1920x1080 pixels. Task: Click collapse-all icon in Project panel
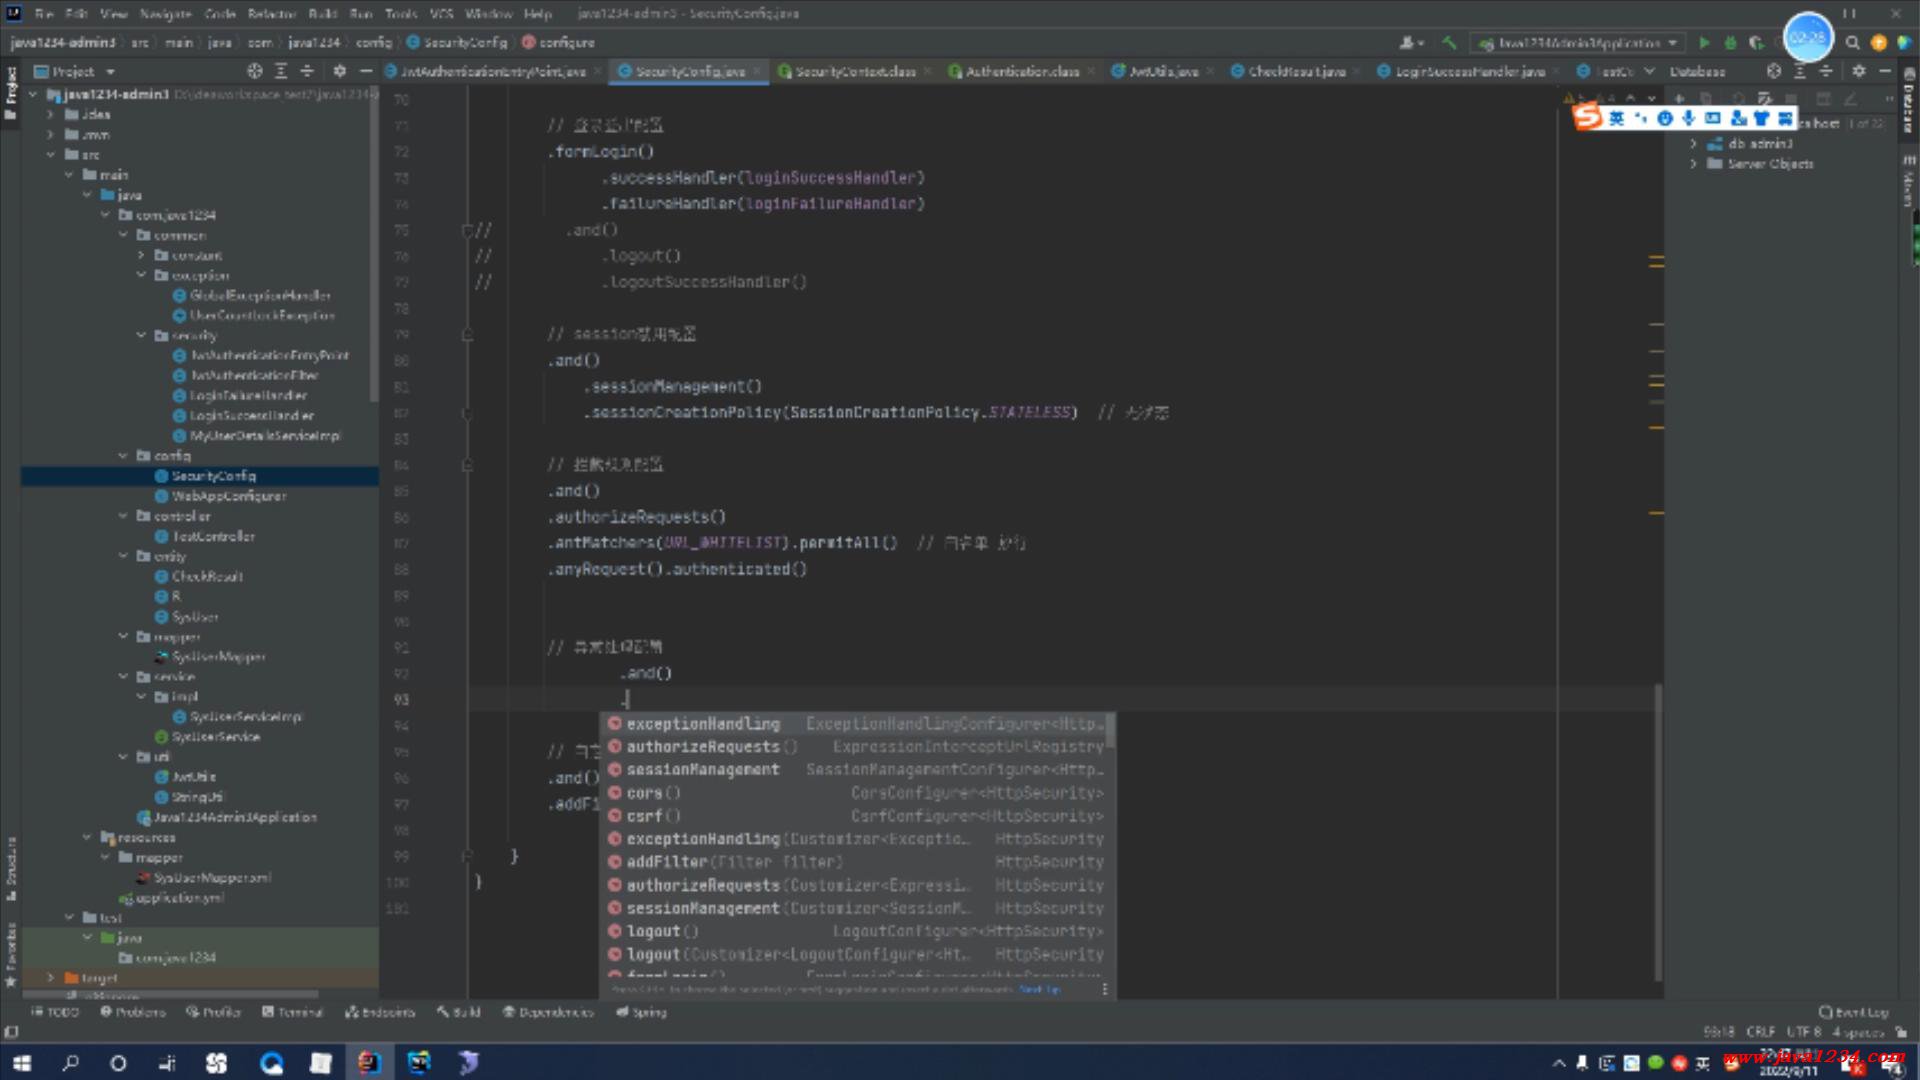pyautogui.click(x=307, y=71)
